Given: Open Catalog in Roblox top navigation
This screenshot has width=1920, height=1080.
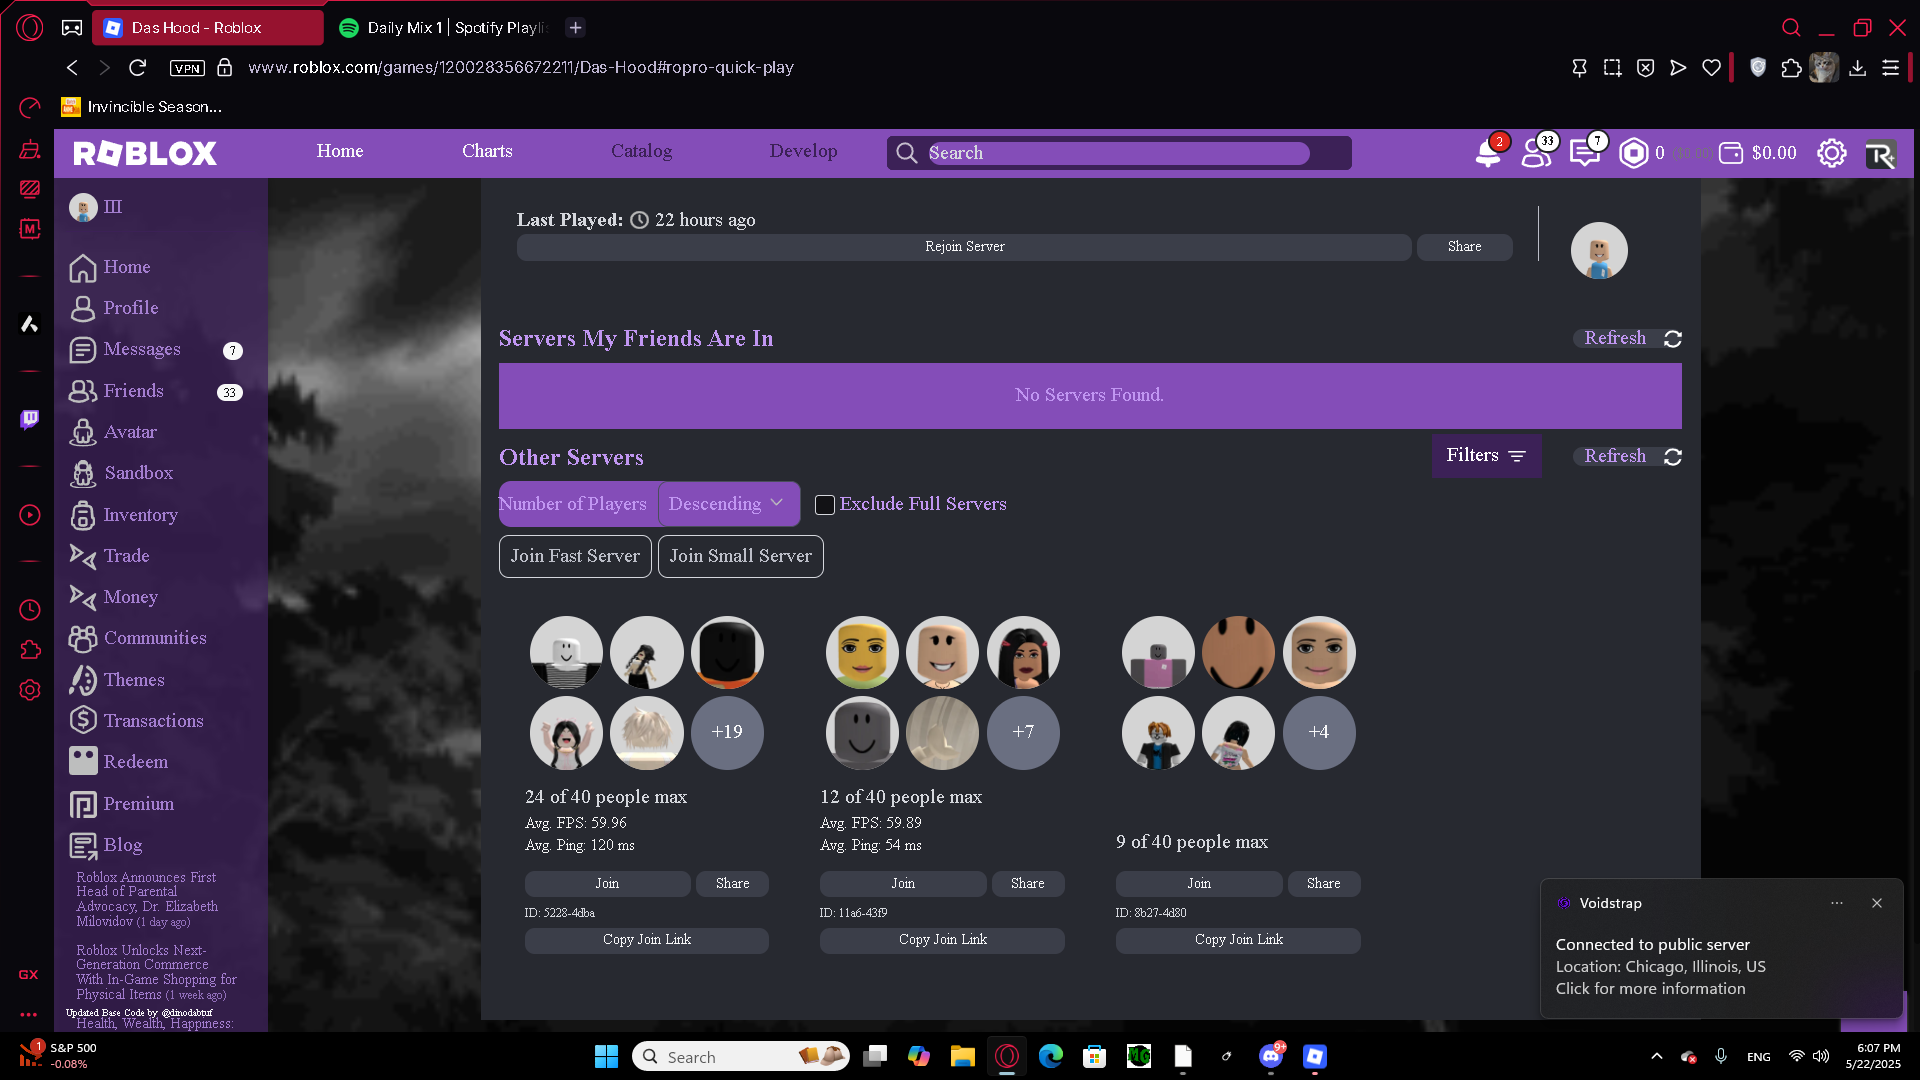Looking at the screenshot, I should [x=642, y=151].
